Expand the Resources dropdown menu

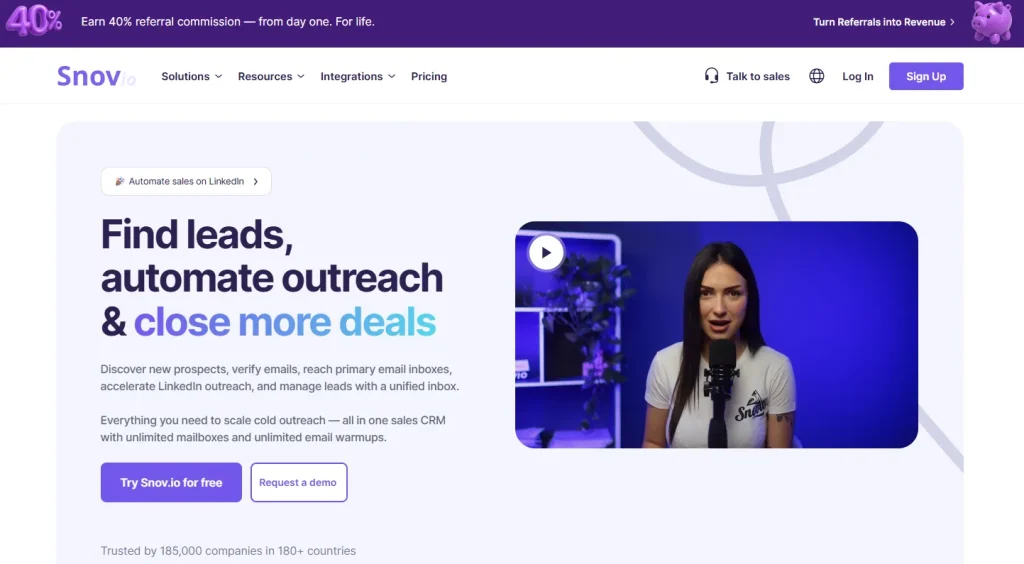[x=271, y=76]
